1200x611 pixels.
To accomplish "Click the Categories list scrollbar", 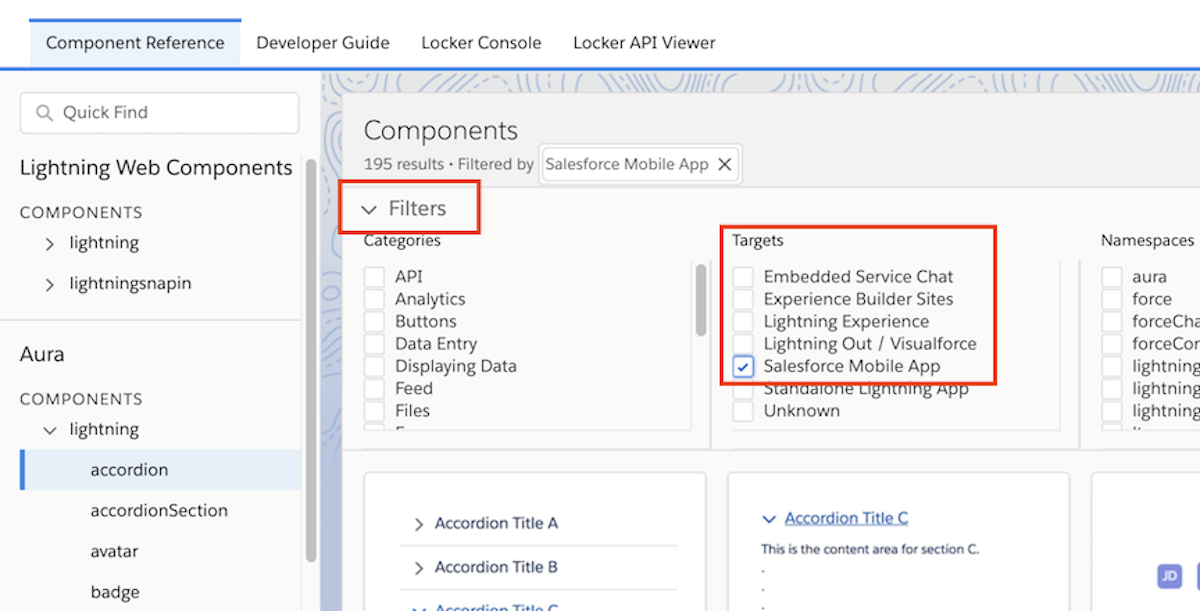I will [701, 300].
